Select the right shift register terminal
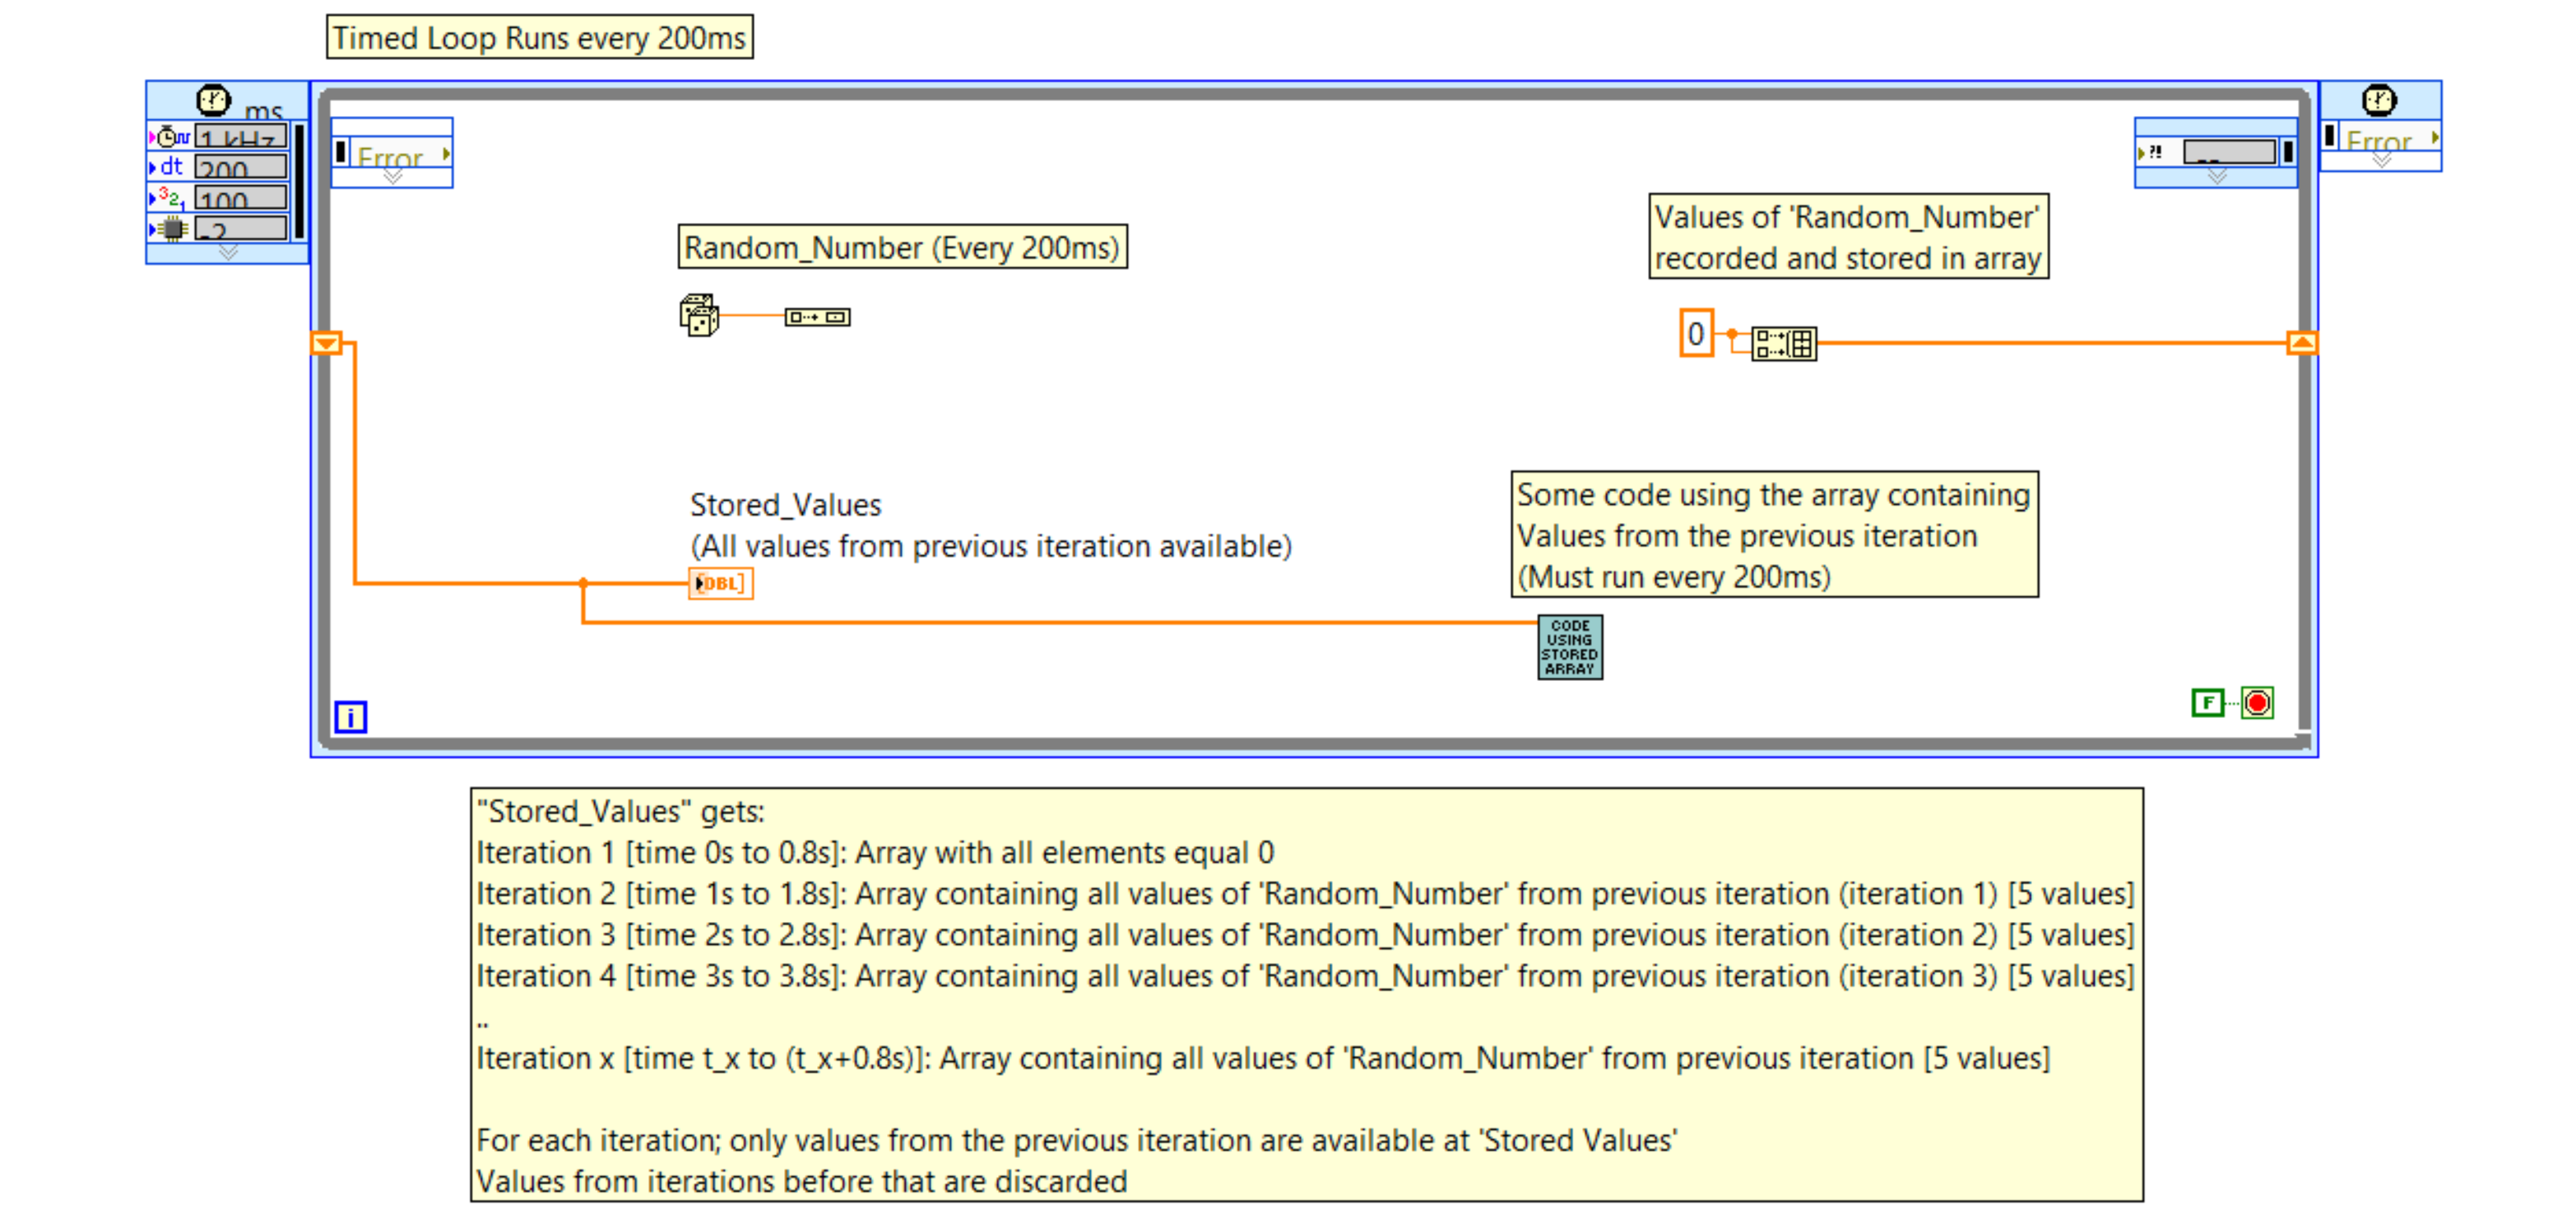This screenshot has width=2576, height=1209. click(2301, 343)
